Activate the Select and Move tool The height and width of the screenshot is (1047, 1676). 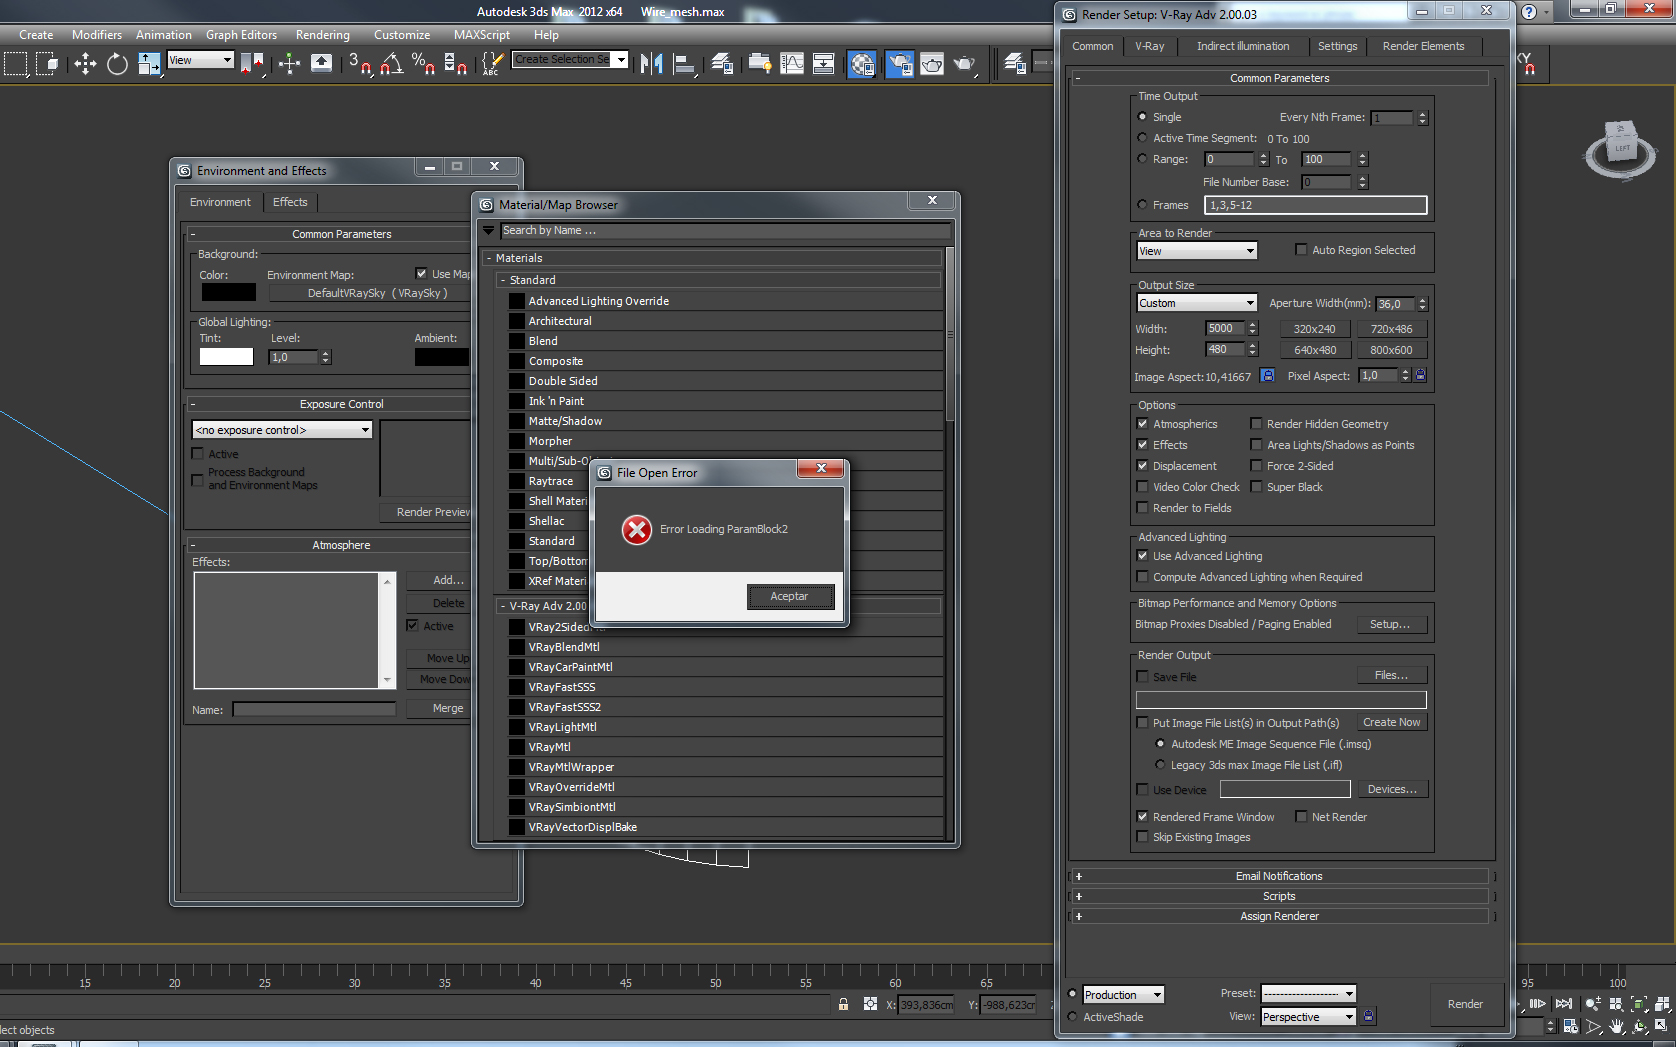tap(85, 64)
